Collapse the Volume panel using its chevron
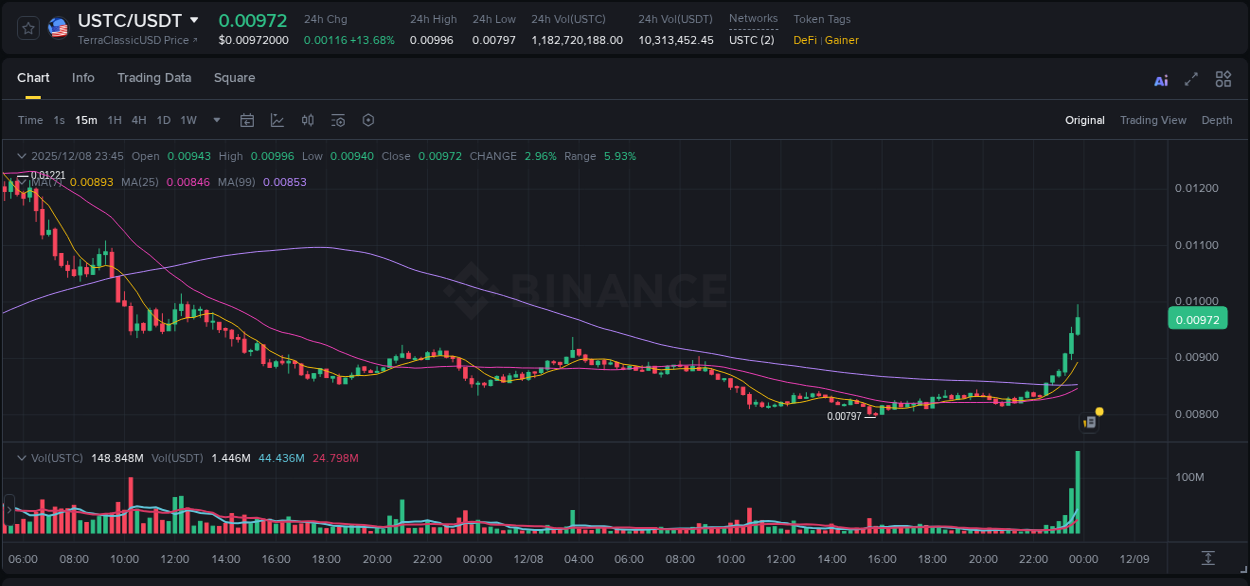The height and width of the screenshot is (586, 1250). point(21,457)
